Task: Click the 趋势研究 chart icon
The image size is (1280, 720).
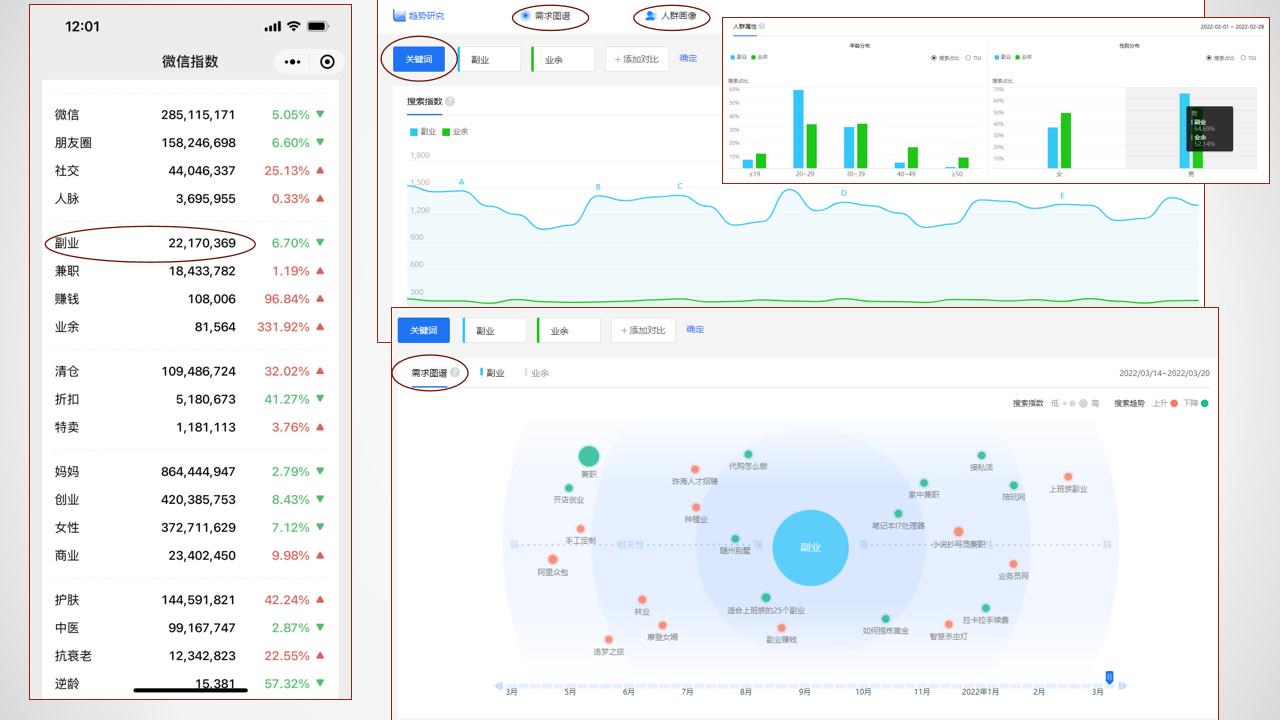Action: pyautogui.click(x=400, y=15)
